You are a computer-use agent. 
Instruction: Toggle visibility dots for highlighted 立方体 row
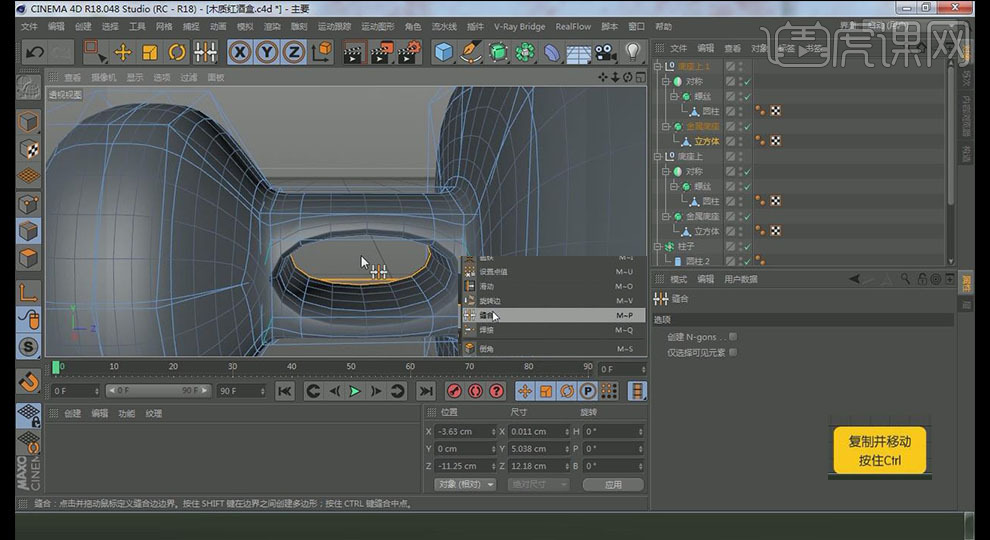pos(741,141)
